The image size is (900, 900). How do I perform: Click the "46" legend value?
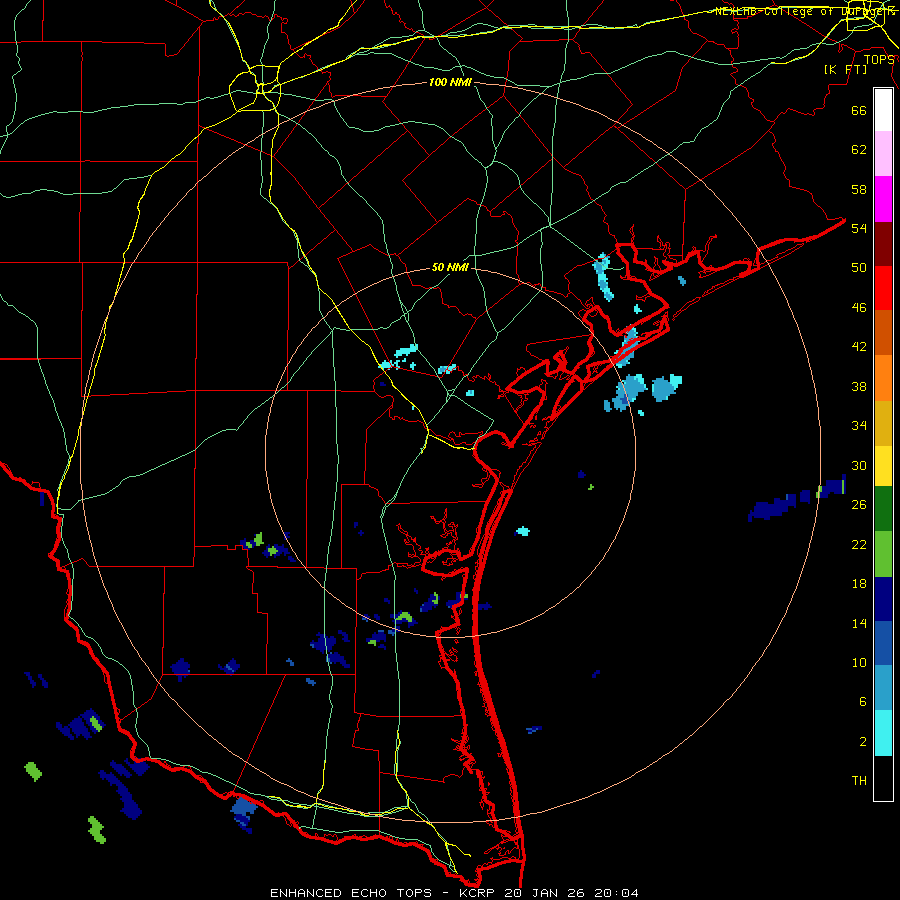[x=859, y=308]
